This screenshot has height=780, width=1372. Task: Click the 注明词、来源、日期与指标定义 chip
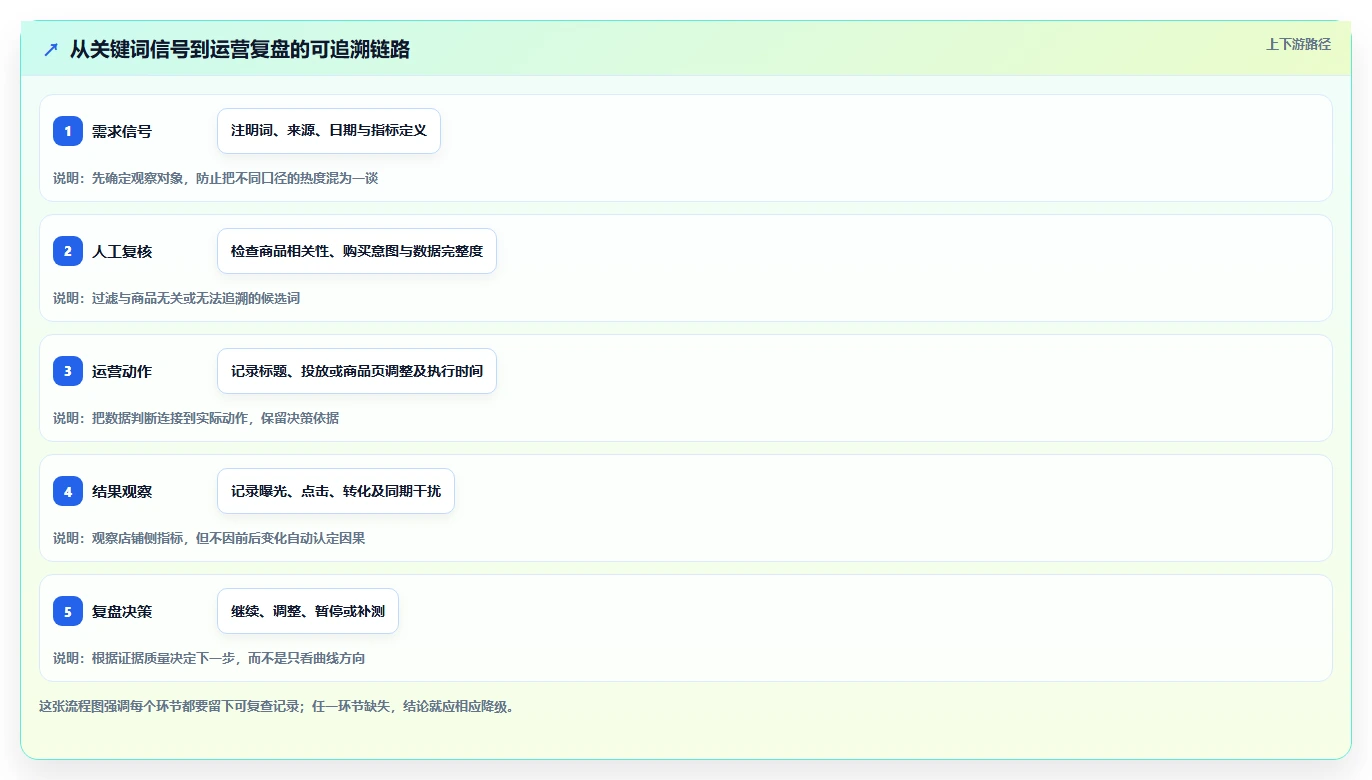[x=329, y=131]
